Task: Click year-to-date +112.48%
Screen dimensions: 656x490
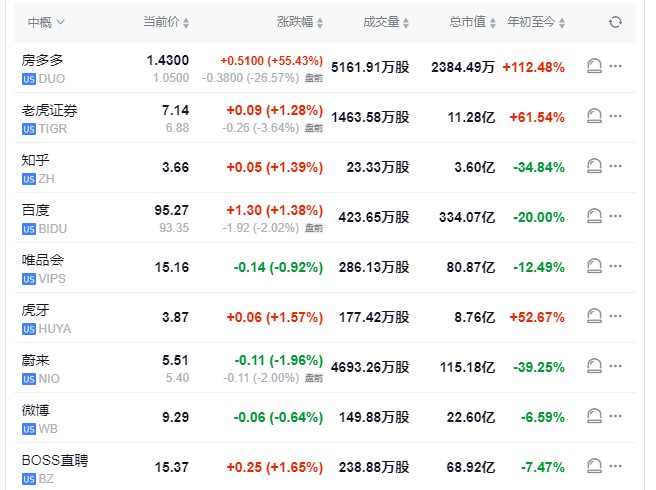Action: point(534,67)
